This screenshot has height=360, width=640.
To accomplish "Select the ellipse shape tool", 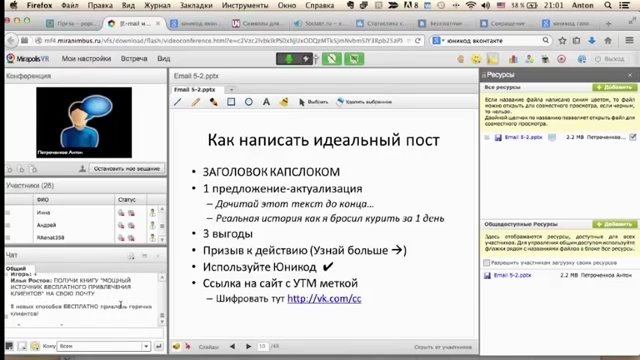I will 249,102.
